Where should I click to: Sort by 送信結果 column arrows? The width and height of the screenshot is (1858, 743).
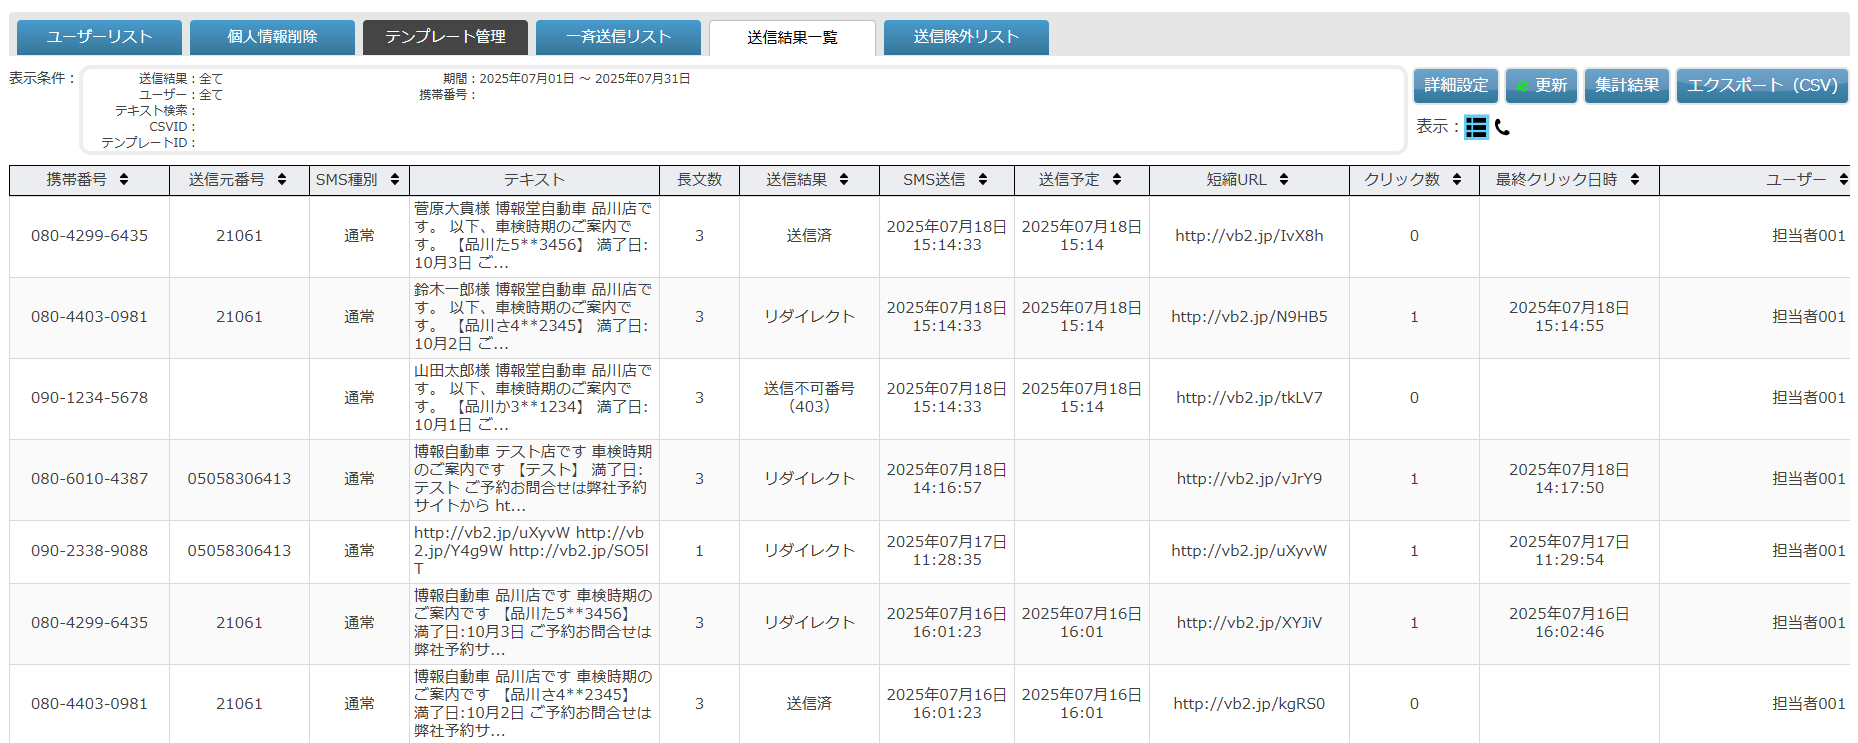tap(844, 180)
